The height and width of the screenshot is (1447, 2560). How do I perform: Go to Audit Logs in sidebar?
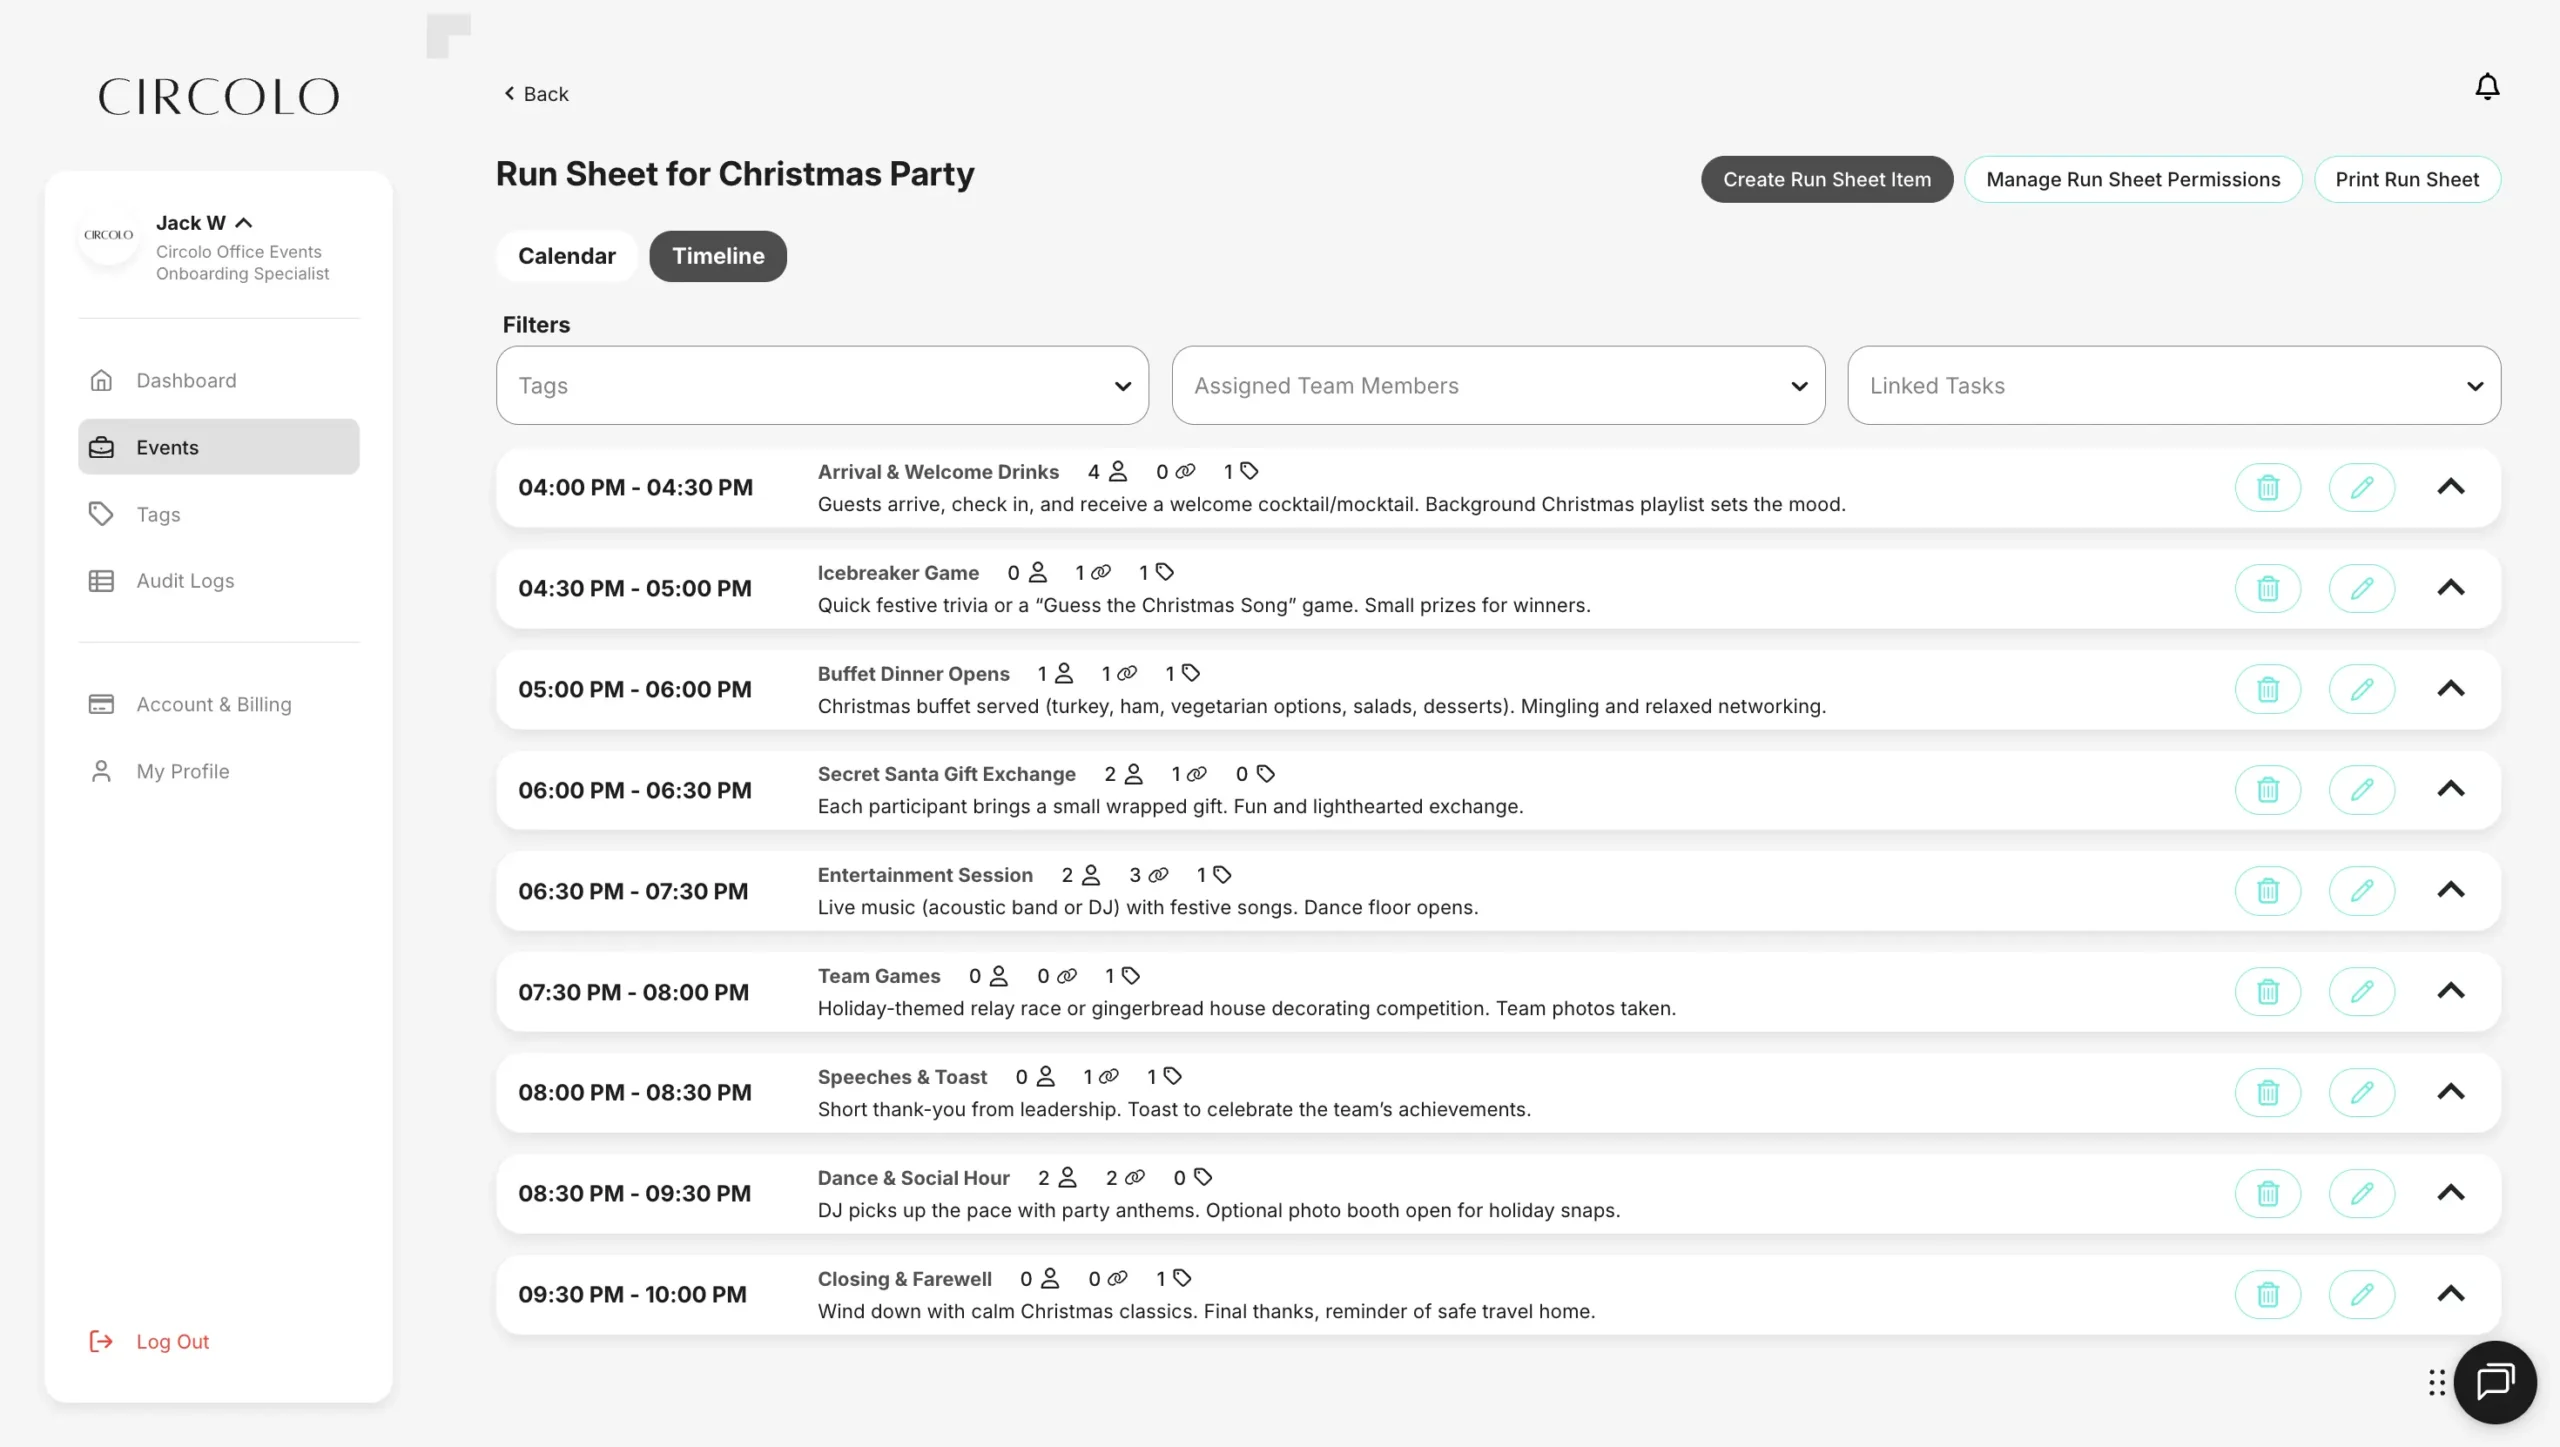[x=185, y=581]
